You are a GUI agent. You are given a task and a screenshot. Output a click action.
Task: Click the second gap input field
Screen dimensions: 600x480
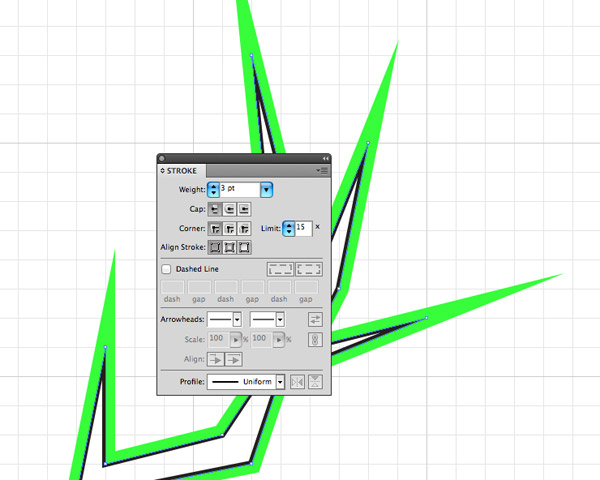pos(253,287)
